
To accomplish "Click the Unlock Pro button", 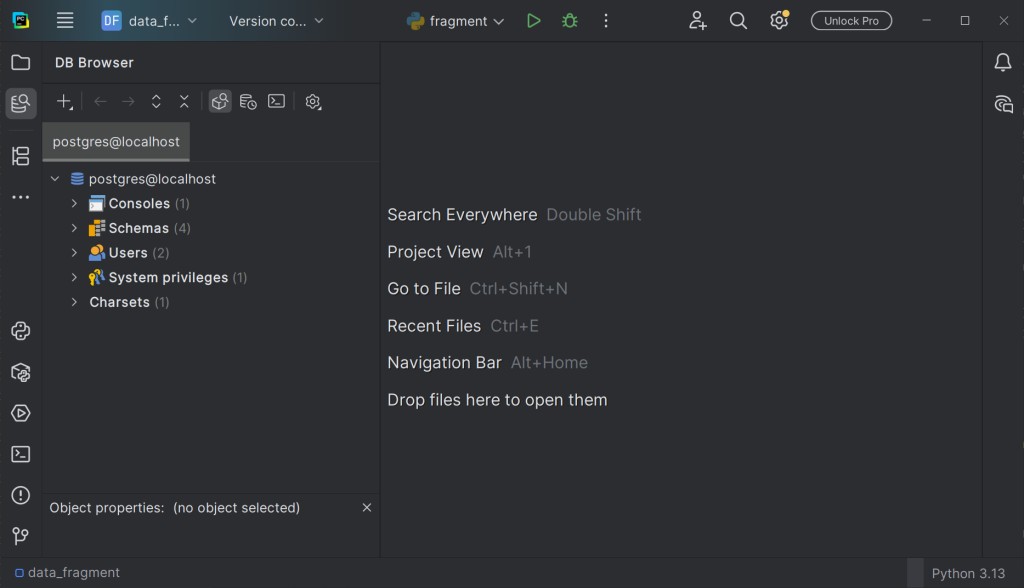I will 851,21.
